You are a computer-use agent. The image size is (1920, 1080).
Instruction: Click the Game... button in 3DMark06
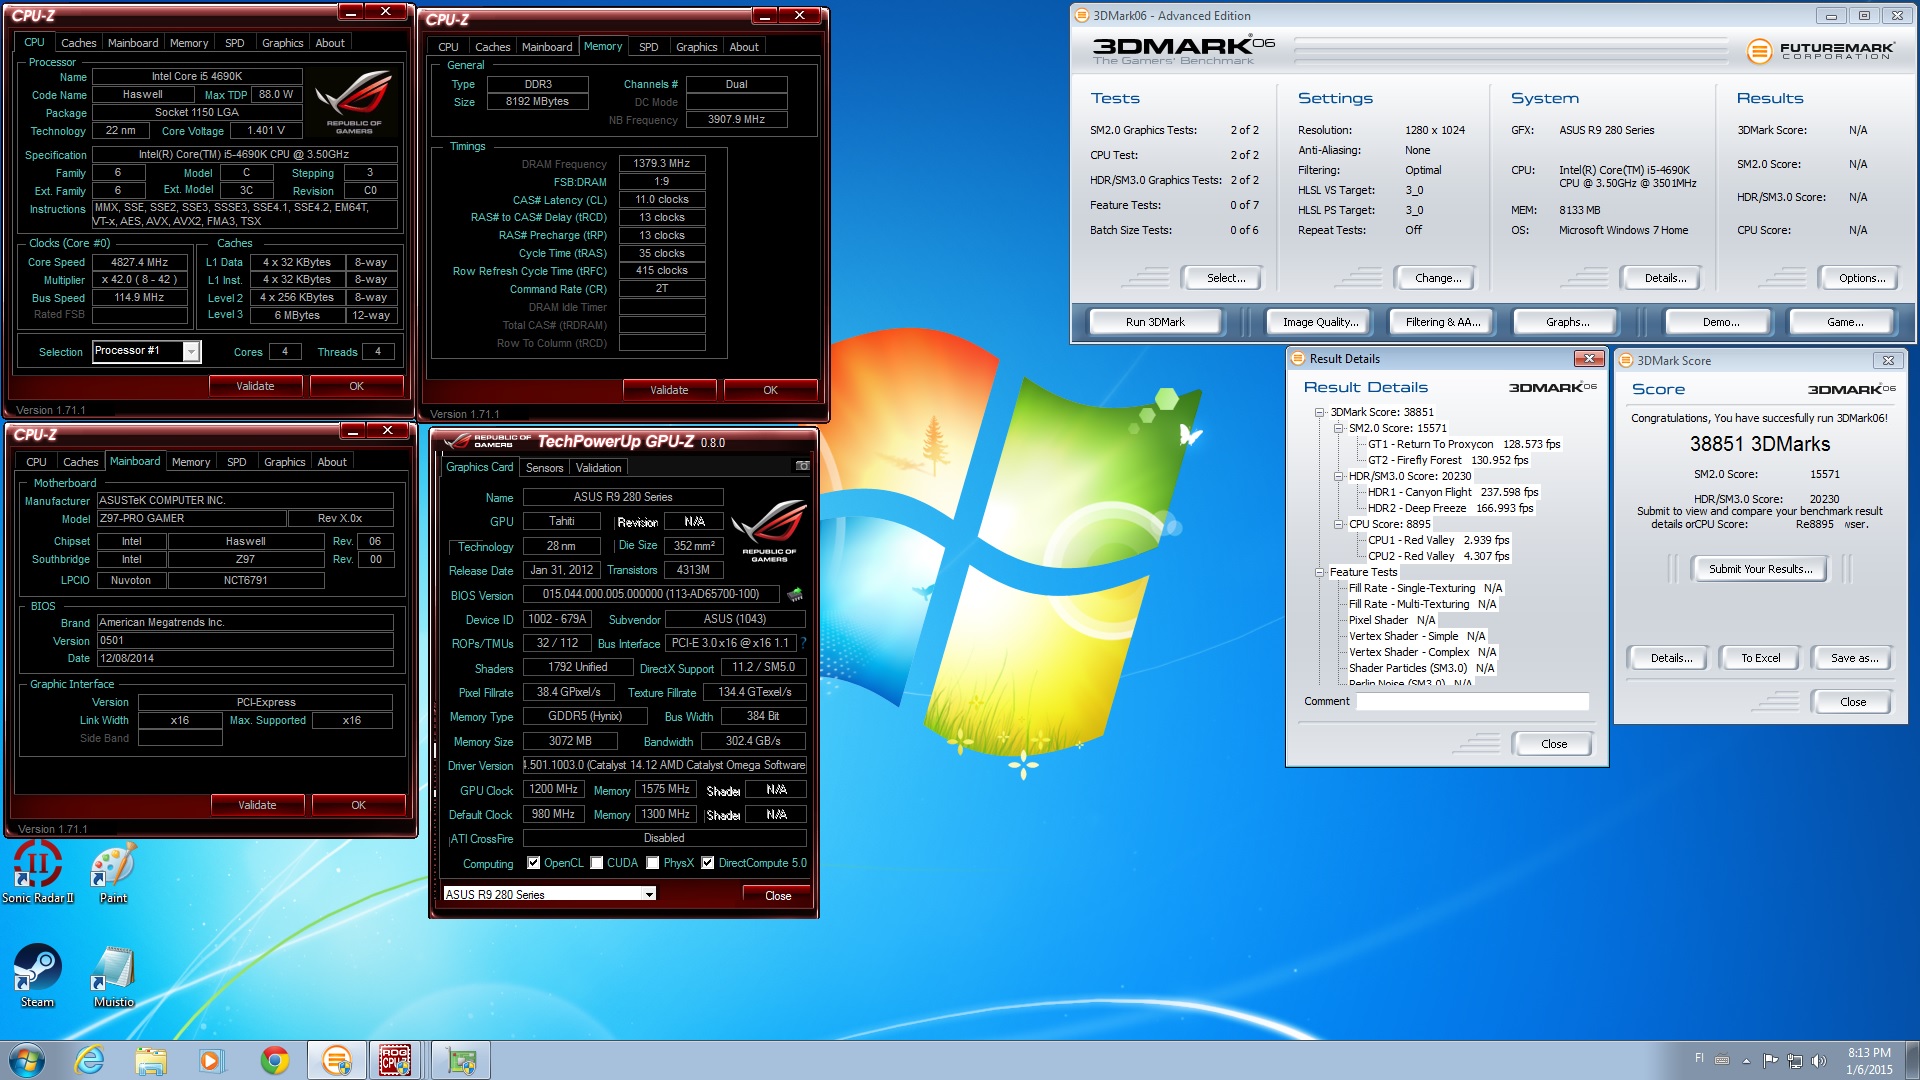(x=1844, y=322)
